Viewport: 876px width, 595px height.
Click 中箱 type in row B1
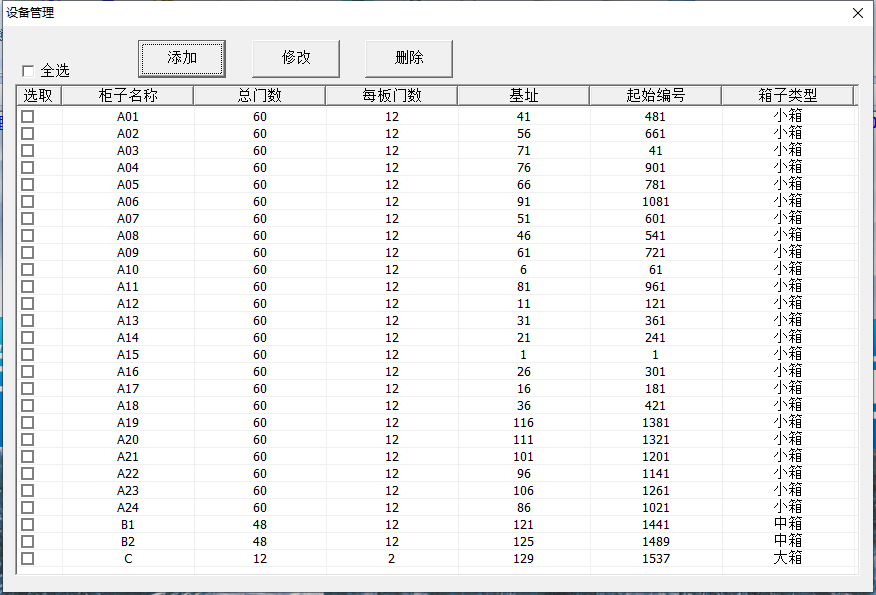tap(788, 523)
